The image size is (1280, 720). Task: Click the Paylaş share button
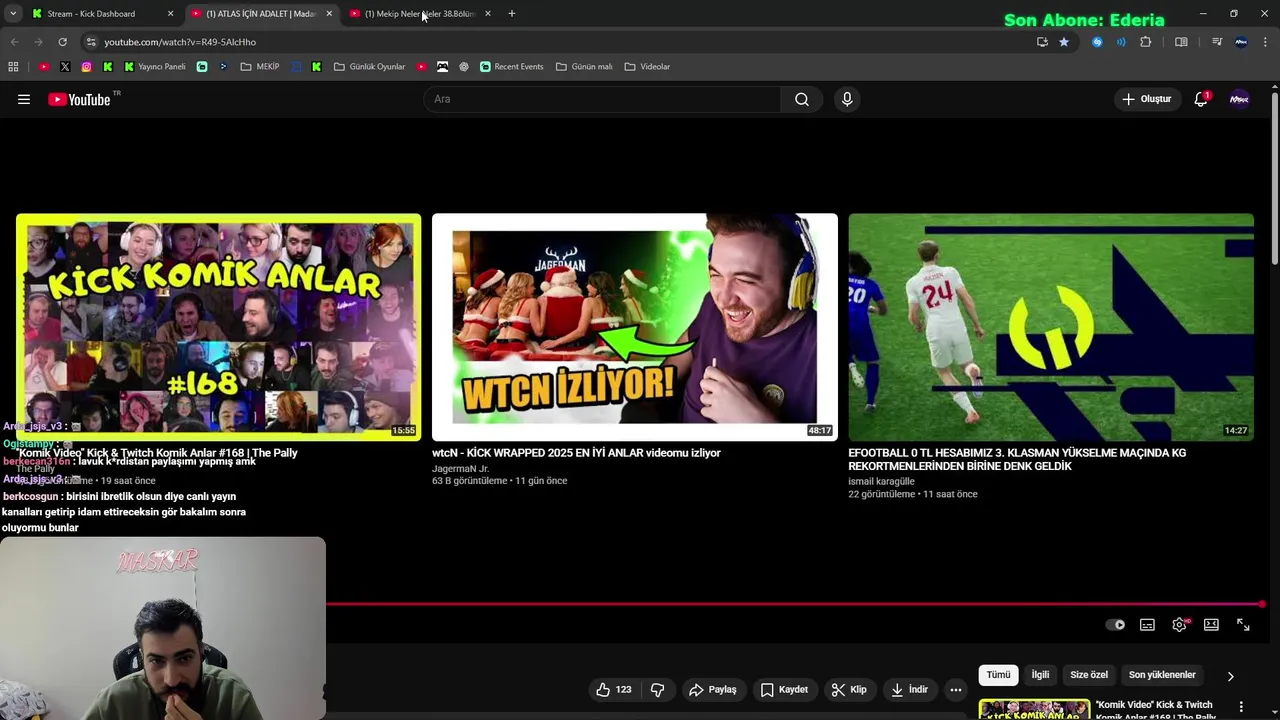713,689
